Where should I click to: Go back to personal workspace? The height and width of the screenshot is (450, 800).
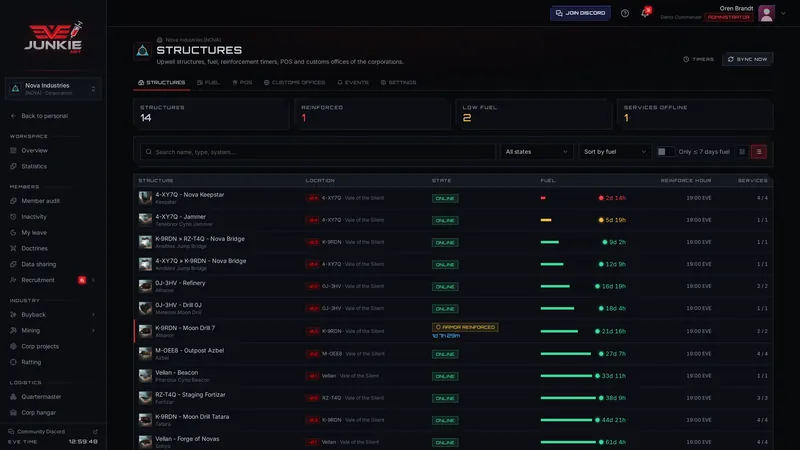click(x=39, y=116)
